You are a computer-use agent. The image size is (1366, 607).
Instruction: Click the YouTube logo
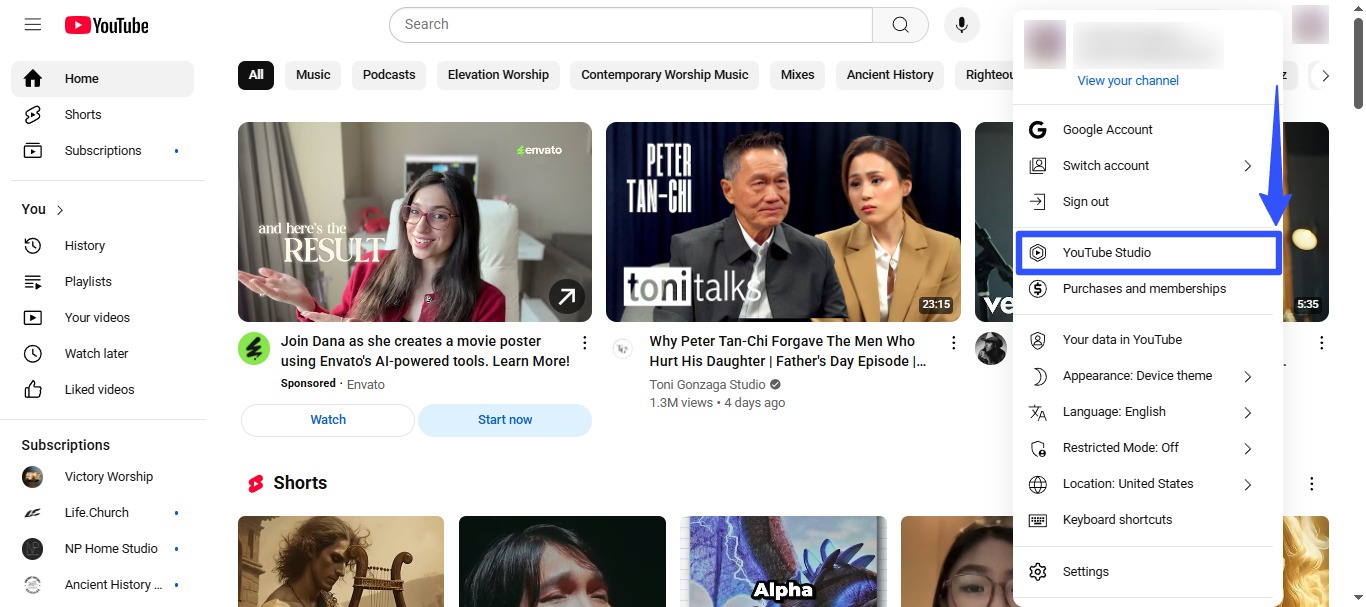pyautogui.click(x=105, y=24)
